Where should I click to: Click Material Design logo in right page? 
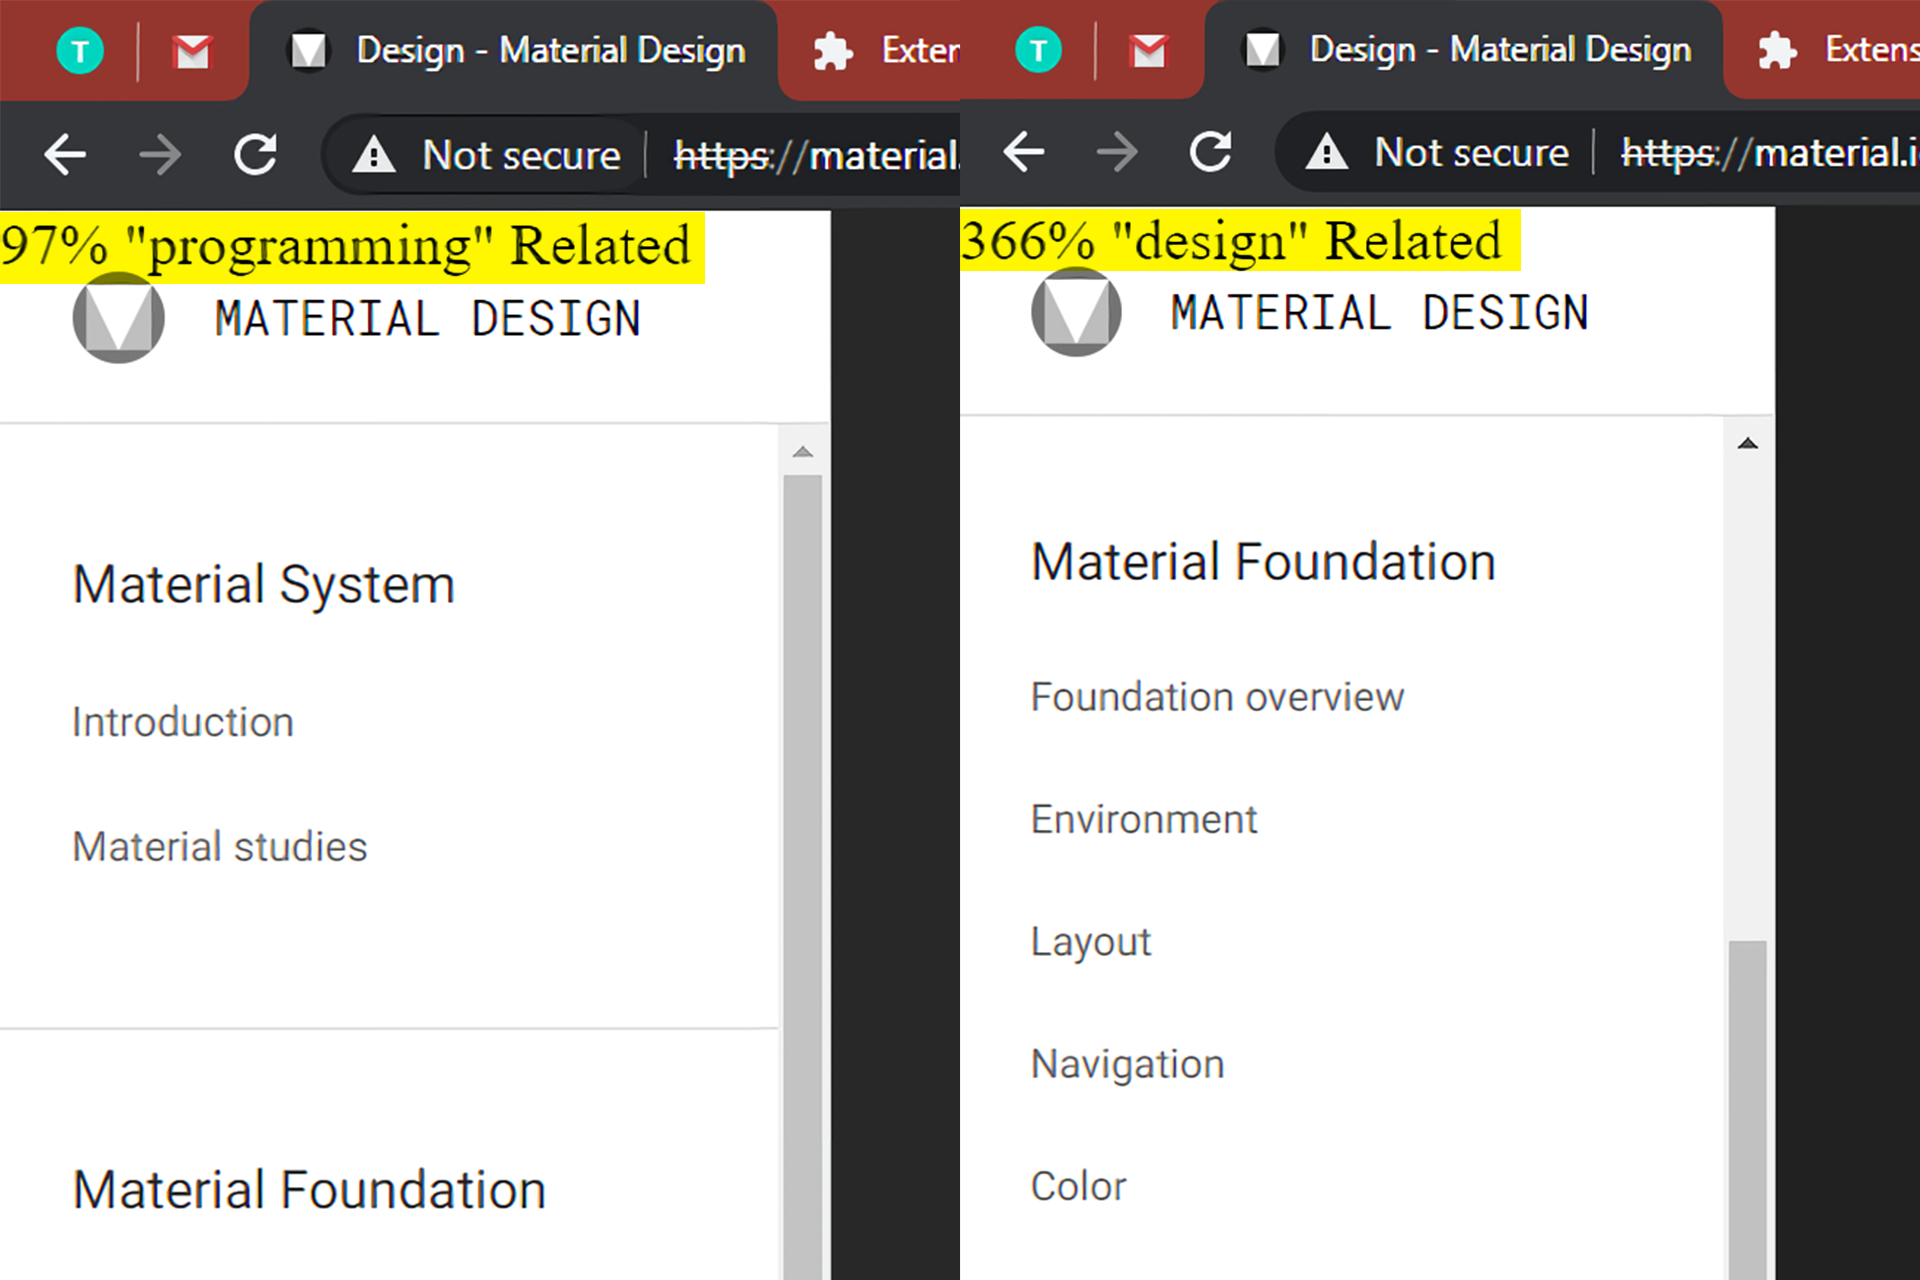[1076, 312]
